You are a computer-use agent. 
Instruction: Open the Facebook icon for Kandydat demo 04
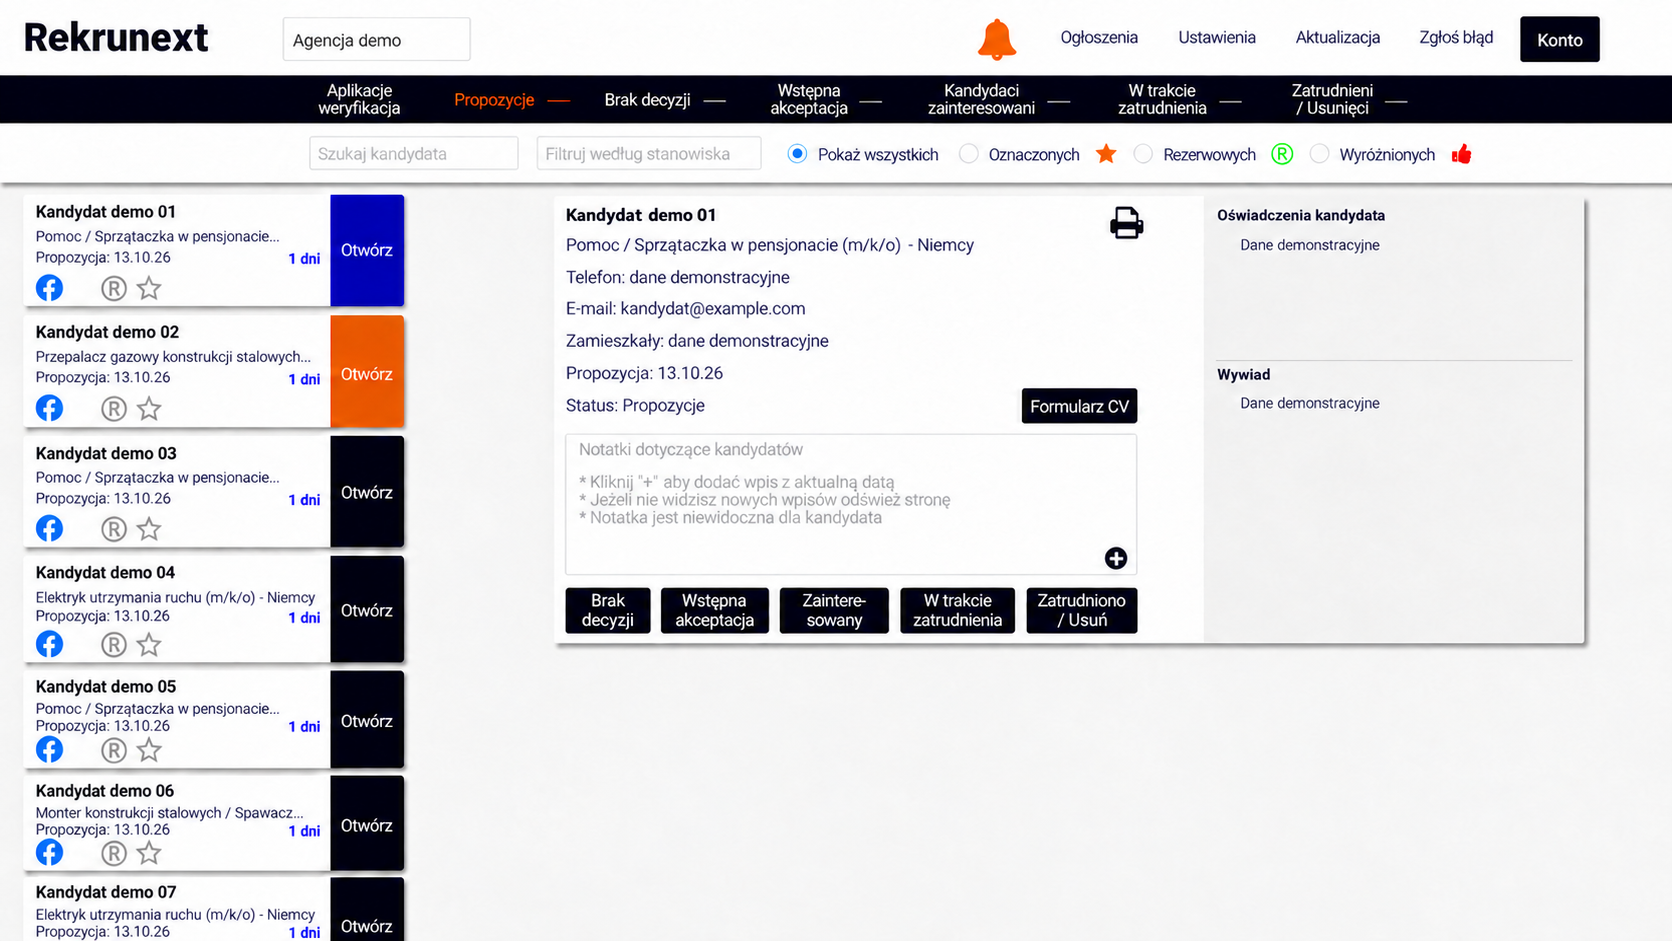coord(49,644)
